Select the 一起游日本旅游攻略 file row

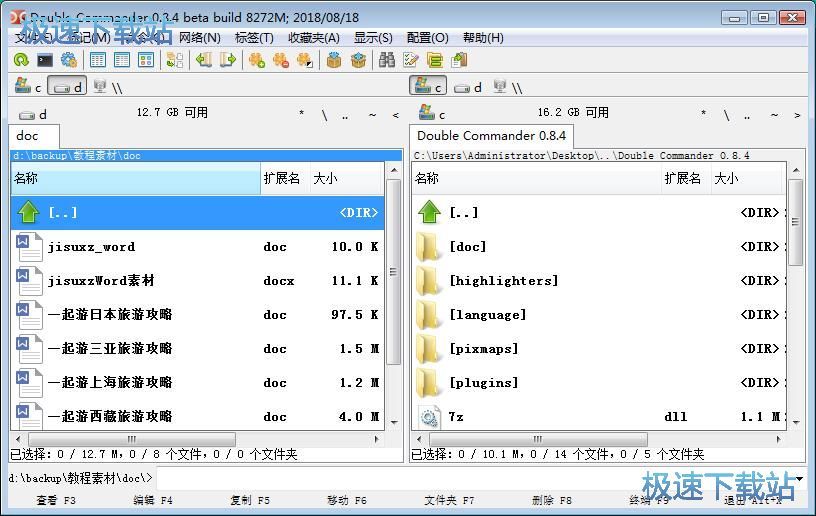[x=198, y=315]
